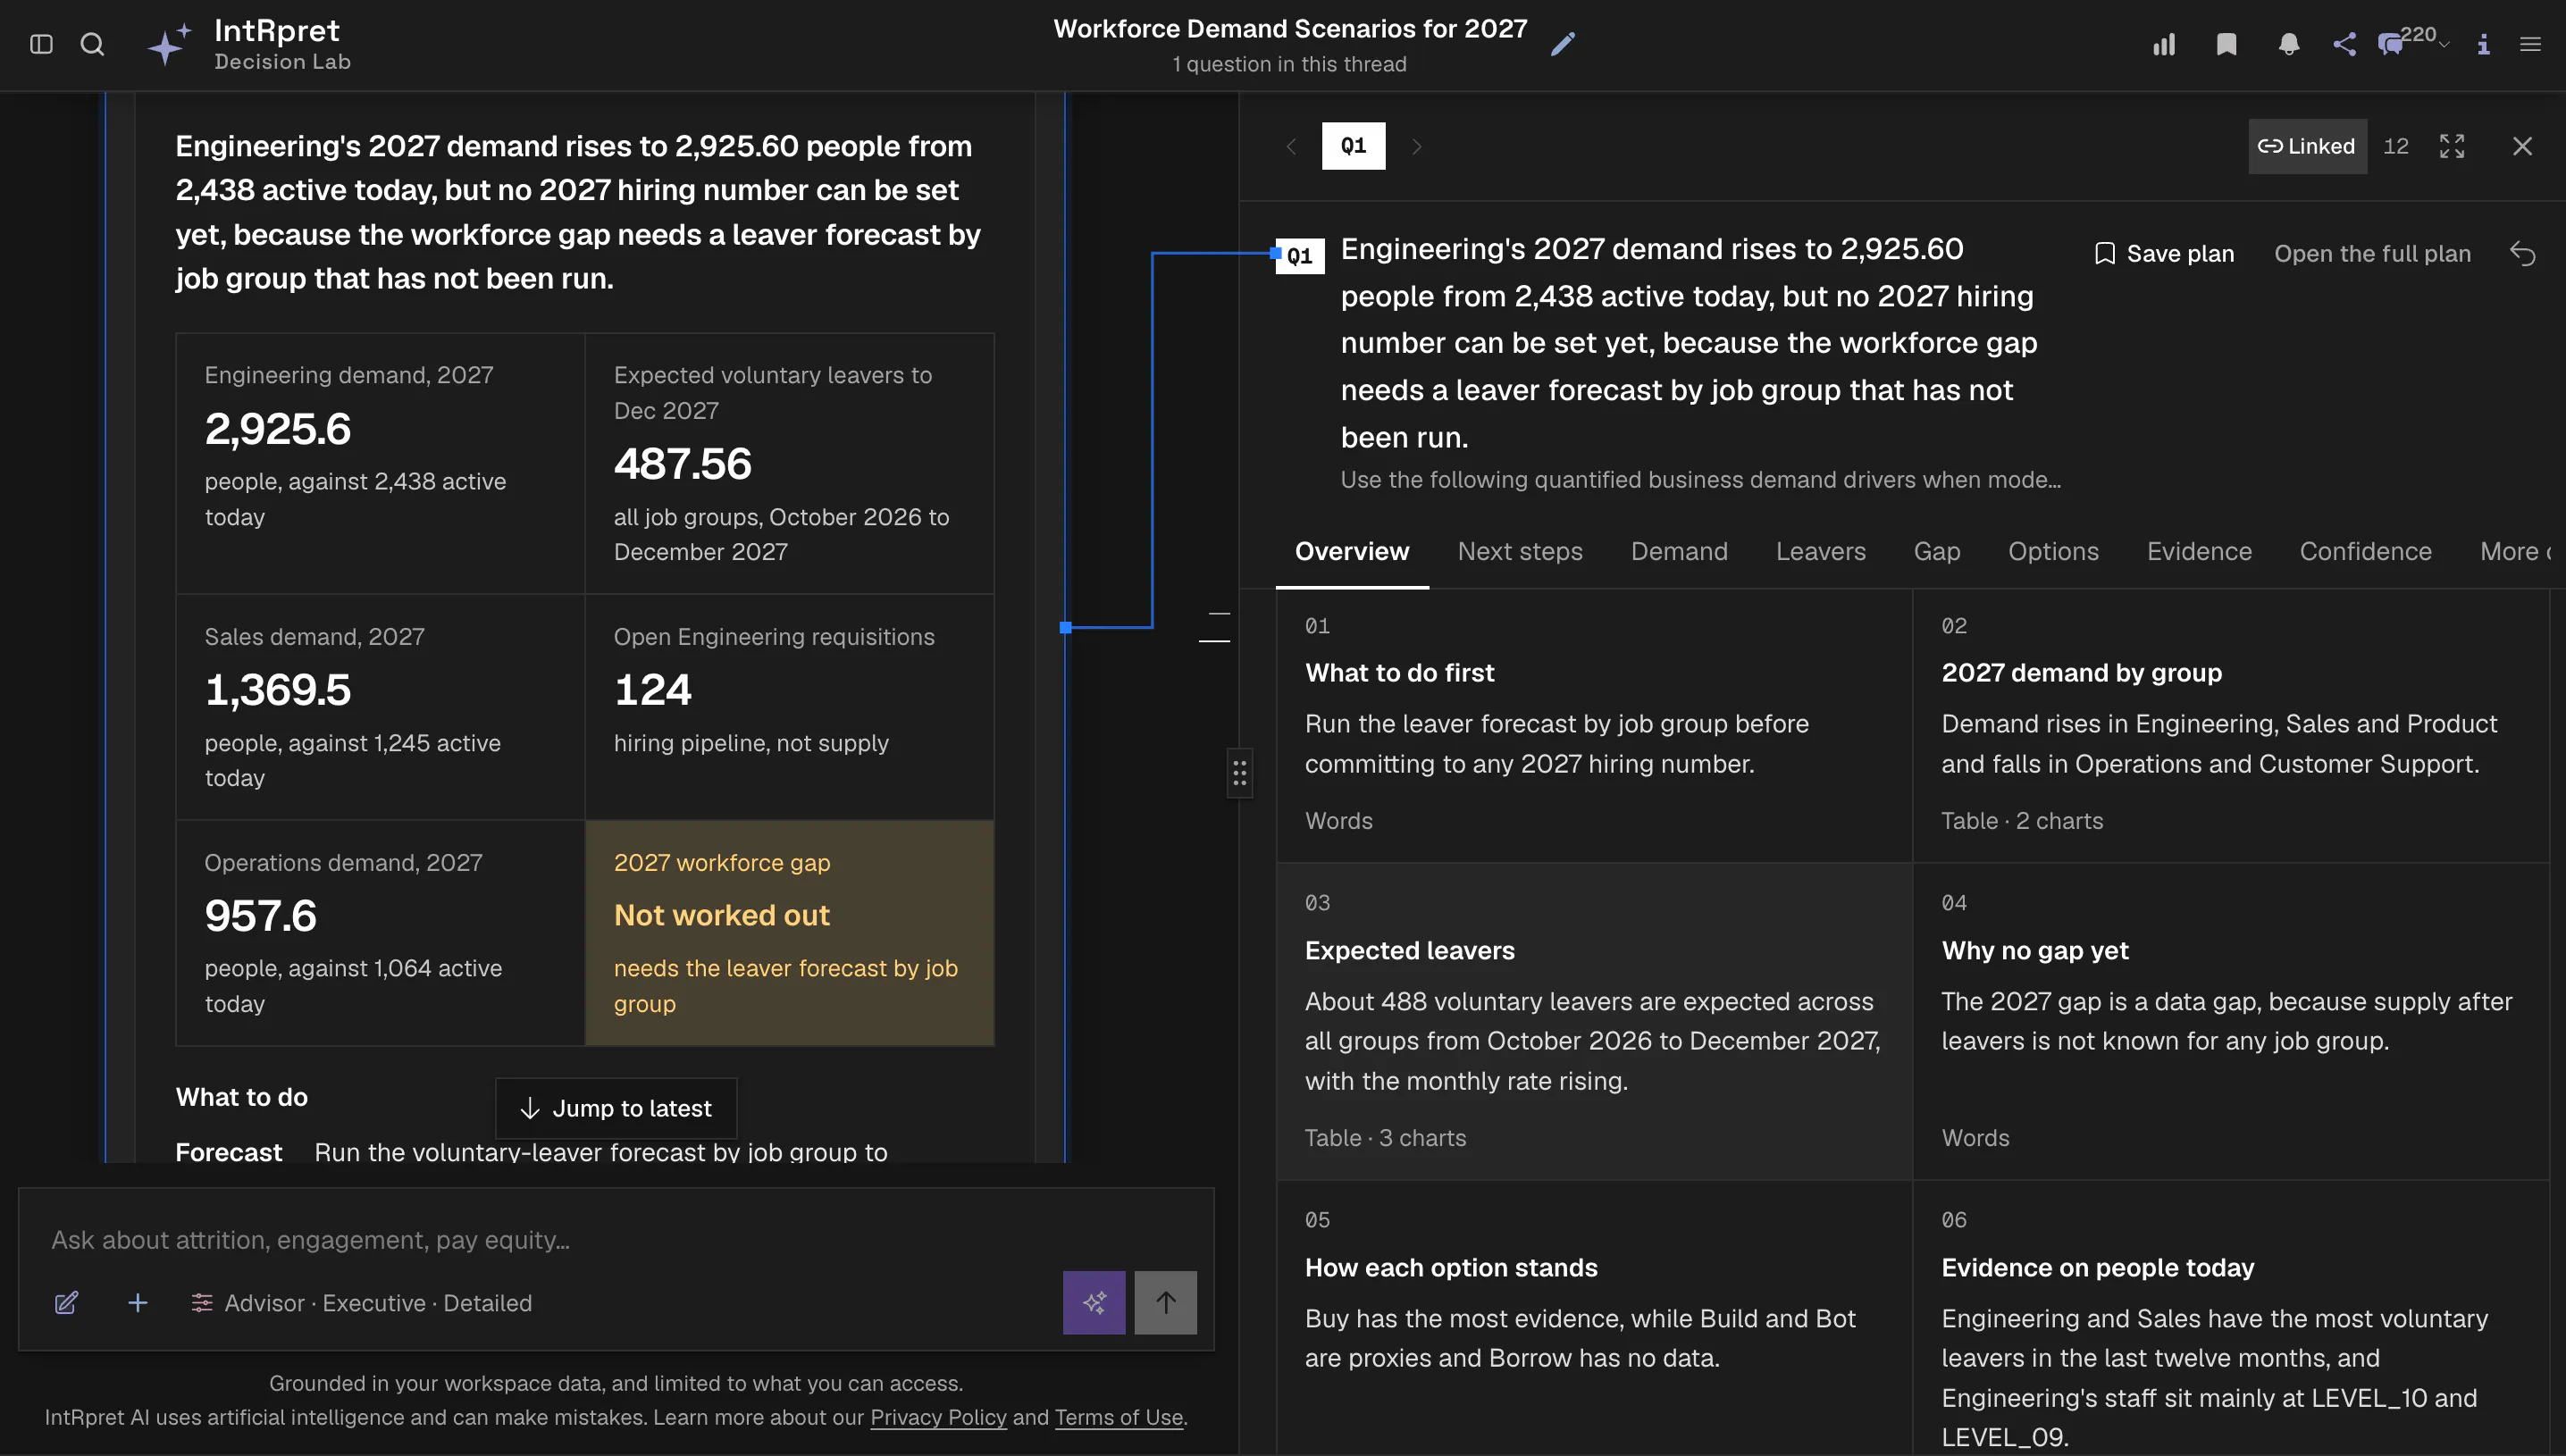The height and width of the screenshot is (1456, 2566).
Task: Open saved bookmarks in top bar
Action: point(2226,44)
